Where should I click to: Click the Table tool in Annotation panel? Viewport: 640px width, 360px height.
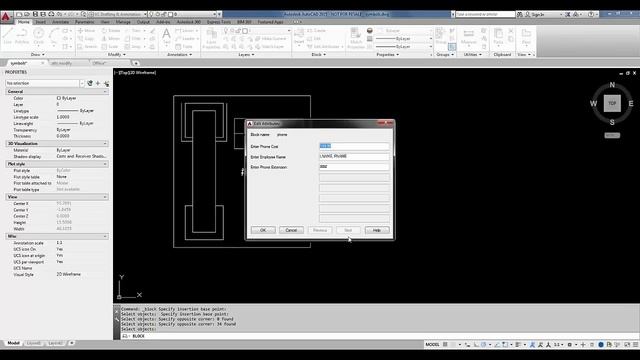184,47
